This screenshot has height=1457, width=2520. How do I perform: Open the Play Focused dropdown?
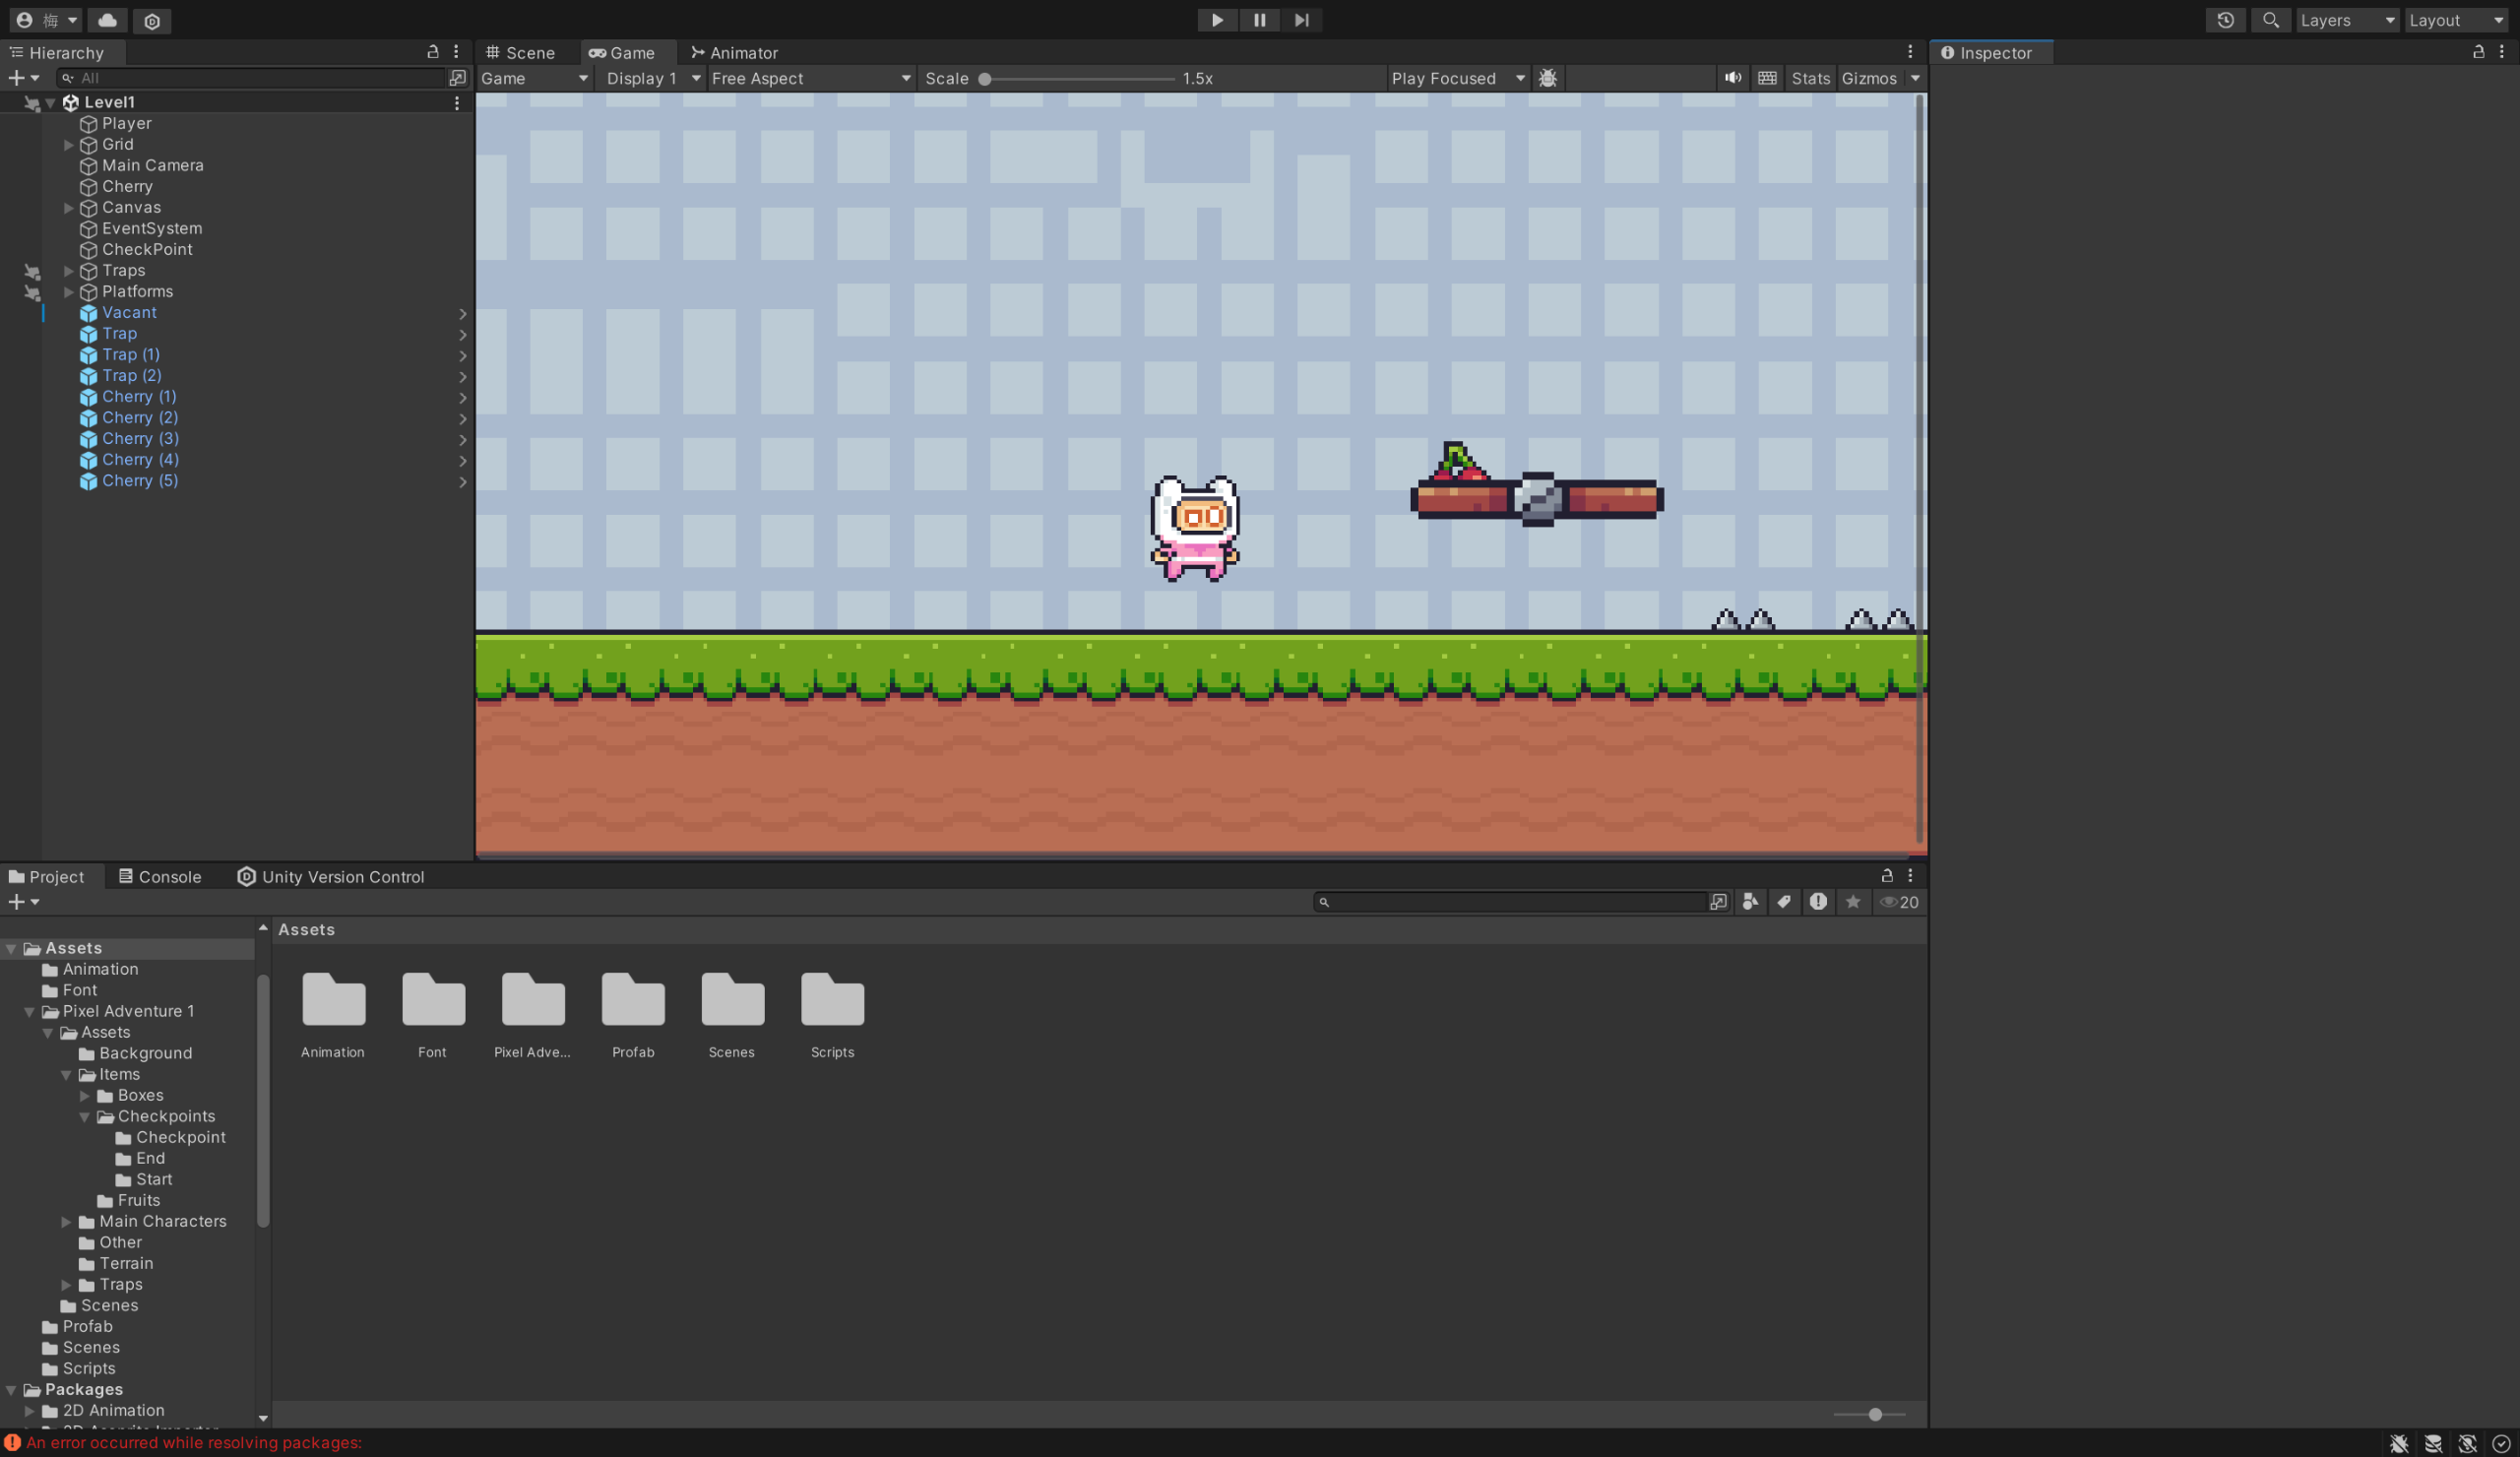point(1458,78)
